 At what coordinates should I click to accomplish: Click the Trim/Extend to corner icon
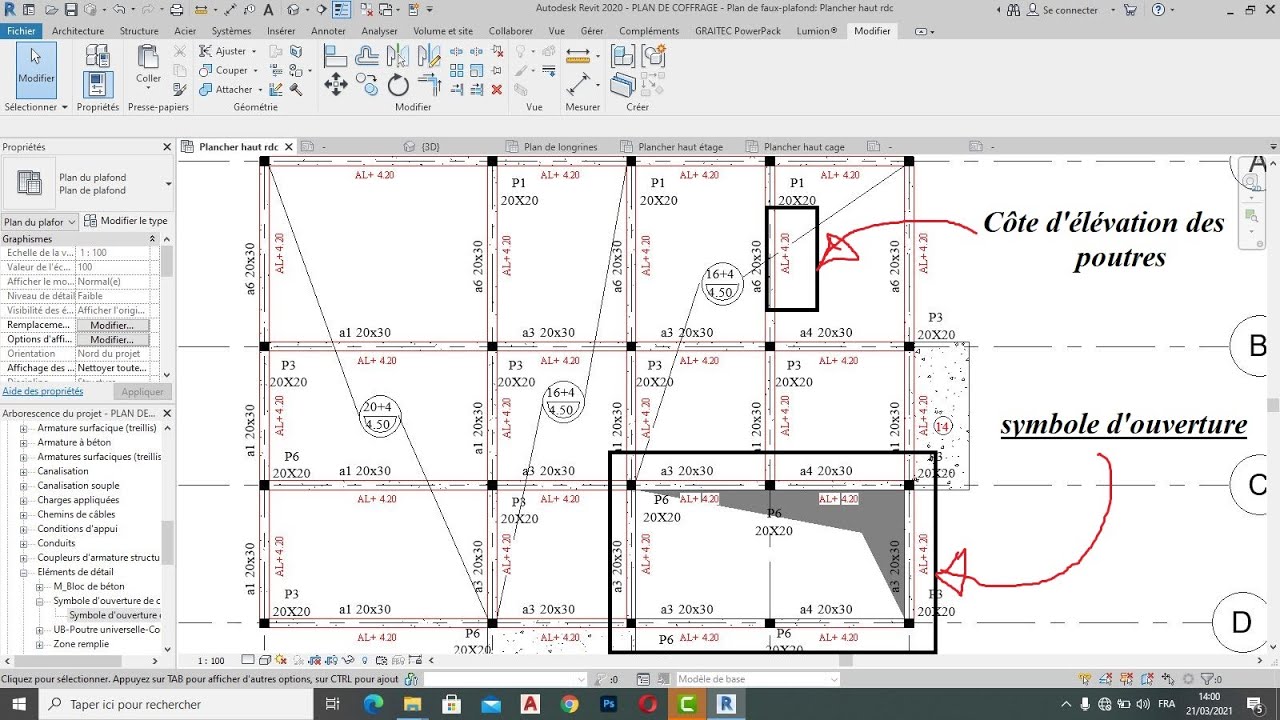(x=429, y=84)
